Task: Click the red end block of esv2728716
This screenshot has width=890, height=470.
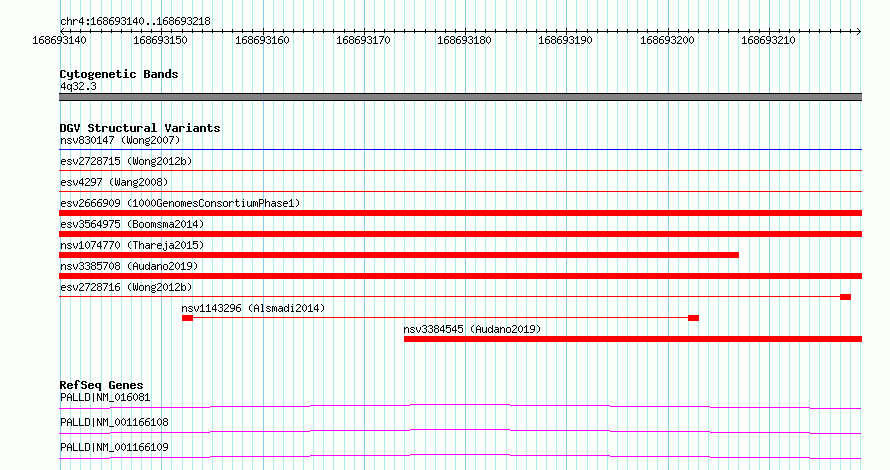Action: (x=846, y=297)
